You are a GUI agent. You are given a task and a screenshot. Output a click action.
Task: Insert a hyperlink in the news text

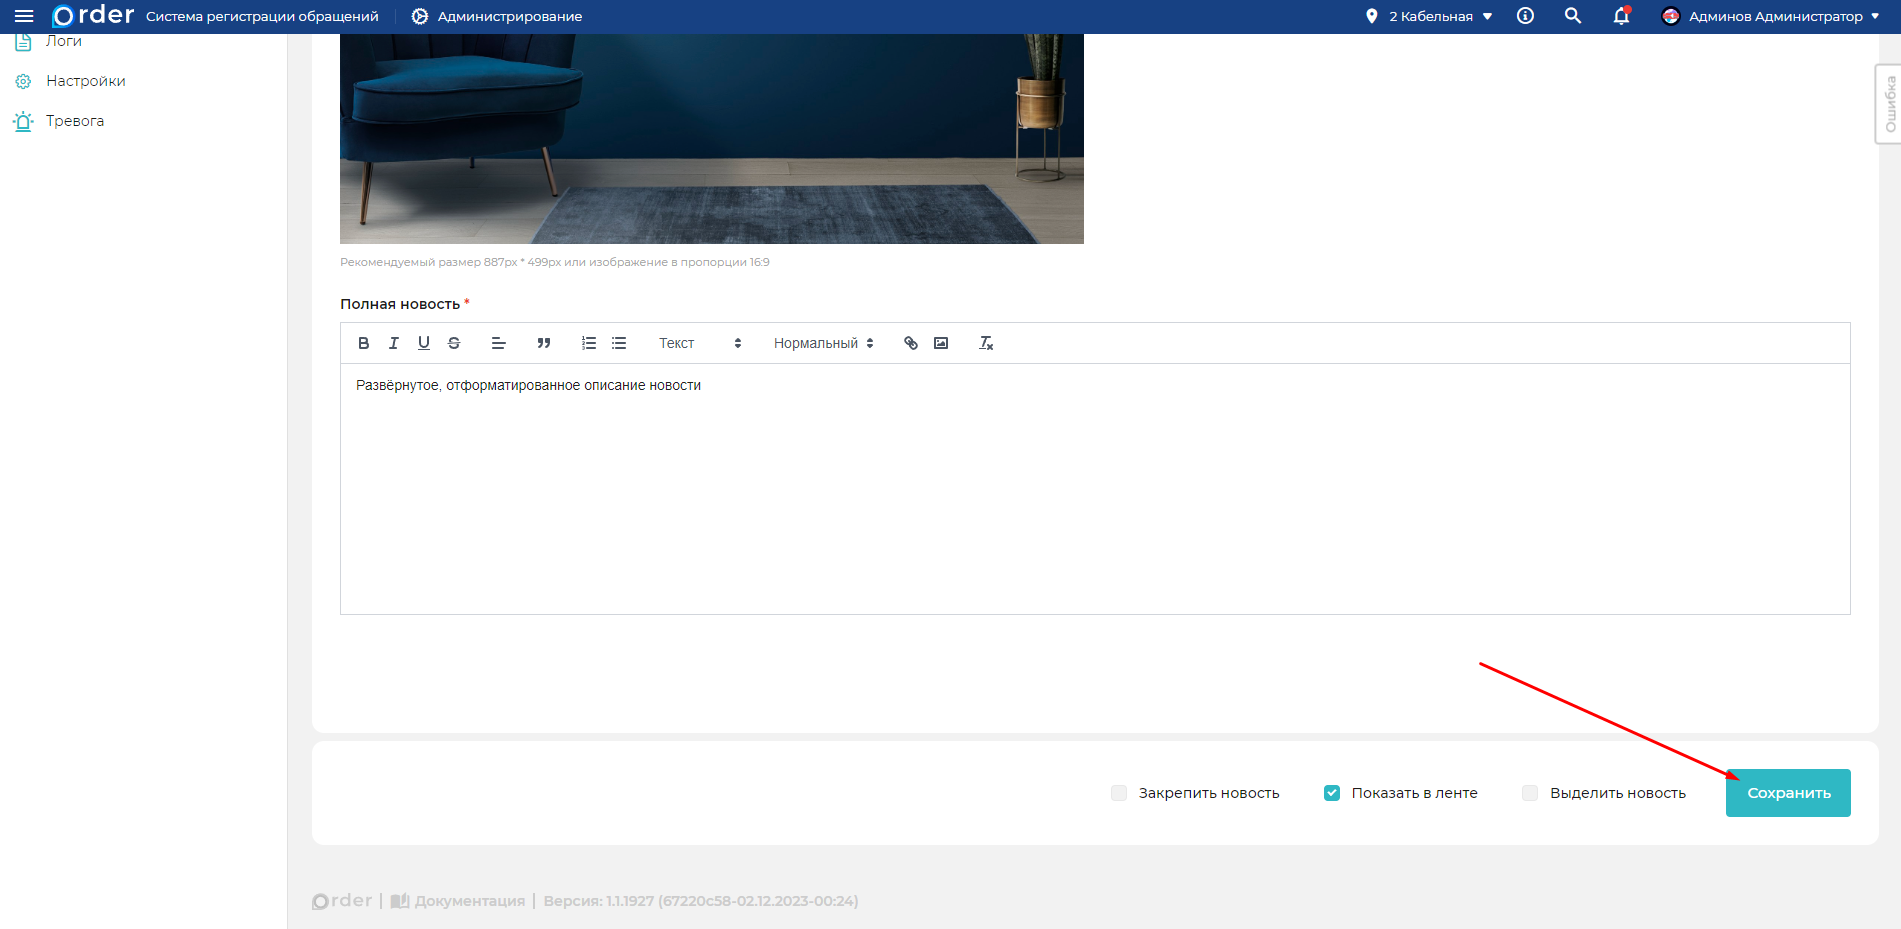pyautogui.click(x=911, y=343)
